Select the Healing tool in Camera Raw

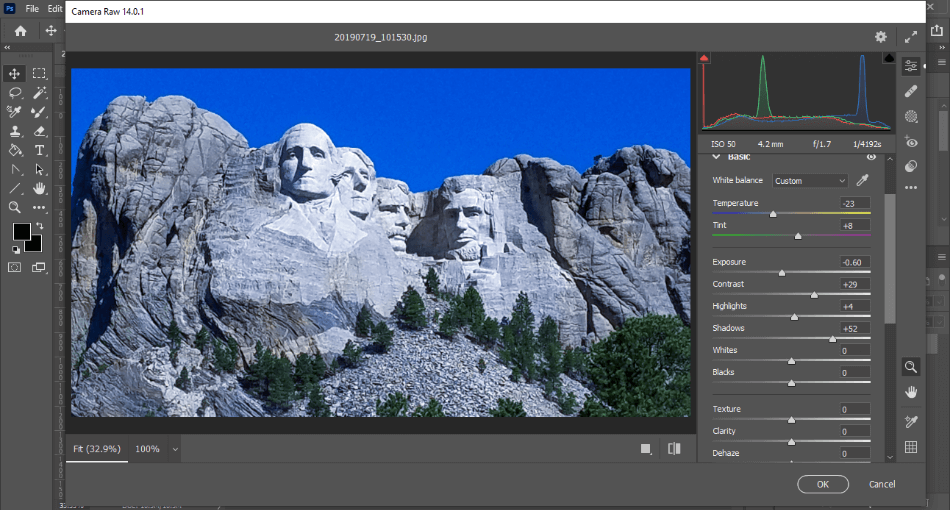(x=911, y=91)
